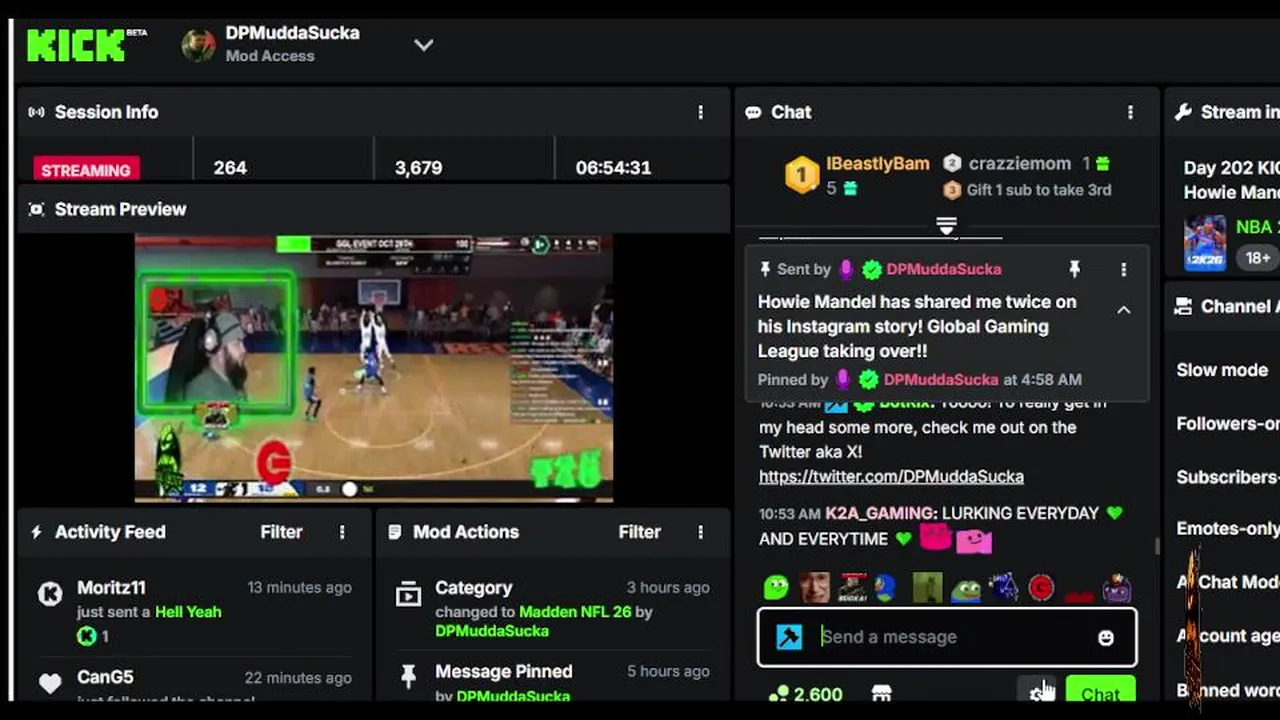Expand the DPMuddaSucka channel switcher chevron
1280x720 pixels.
point(424,45)
